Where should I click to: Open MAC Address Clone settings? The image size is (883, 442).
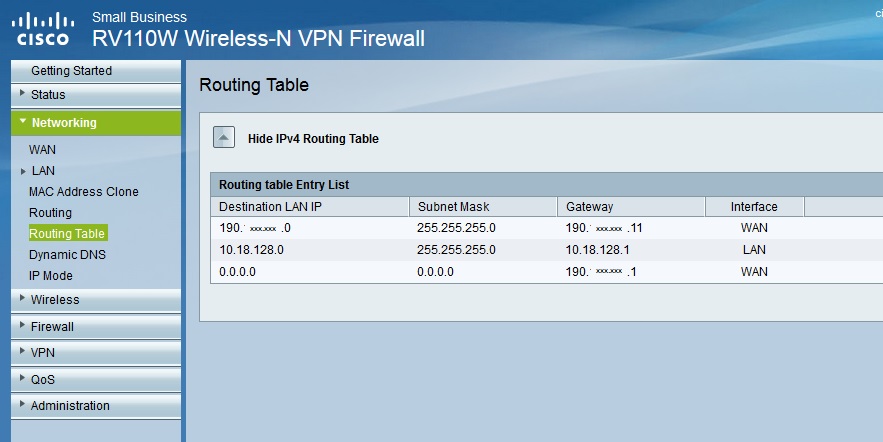[x=83, y=191]
